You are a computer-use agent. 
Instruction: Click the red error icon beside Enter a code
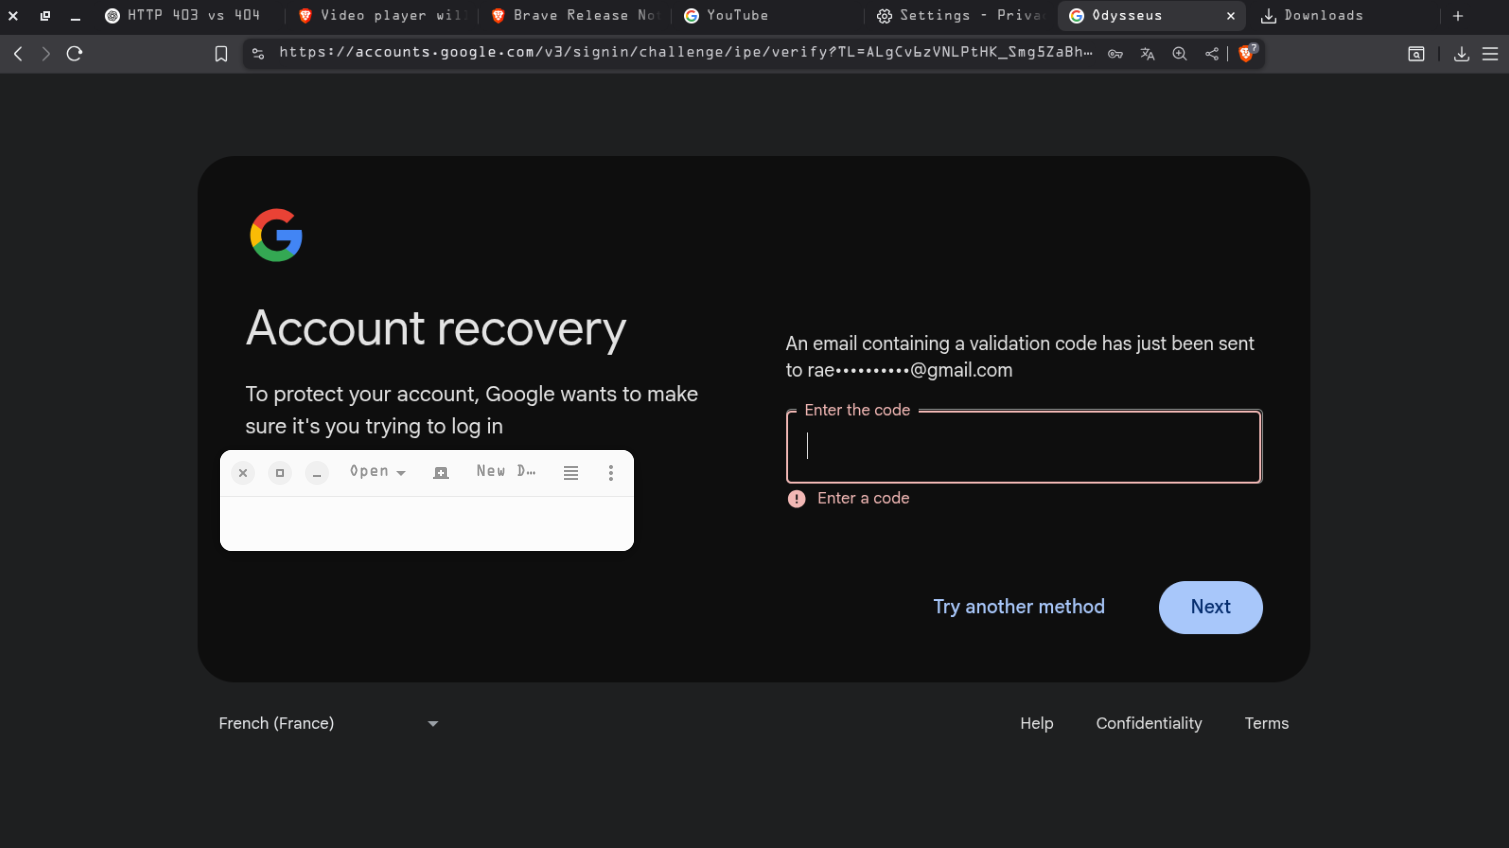[x=797, y=499]
